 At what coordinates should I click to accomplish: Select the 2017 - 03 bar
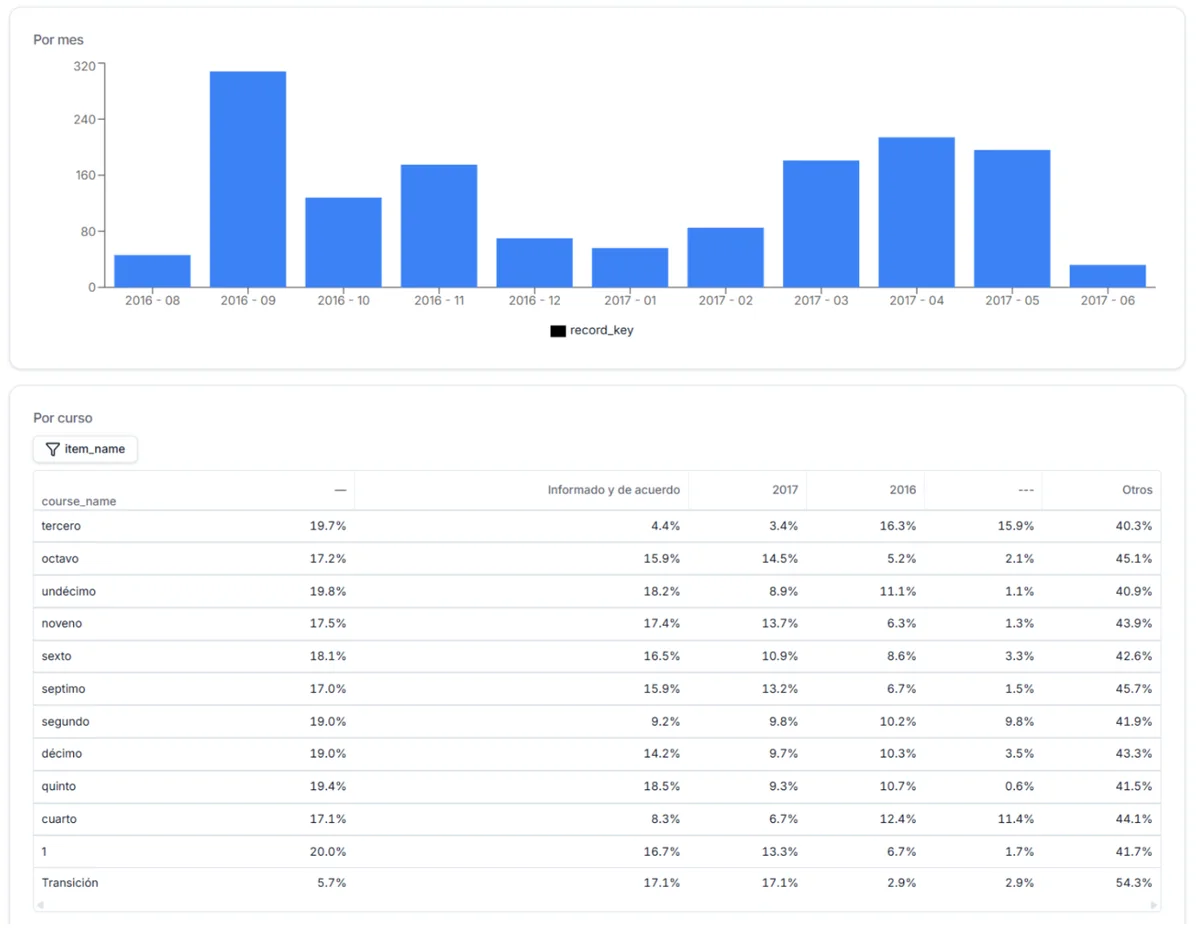pyautogui.click(x=821, y=224)
